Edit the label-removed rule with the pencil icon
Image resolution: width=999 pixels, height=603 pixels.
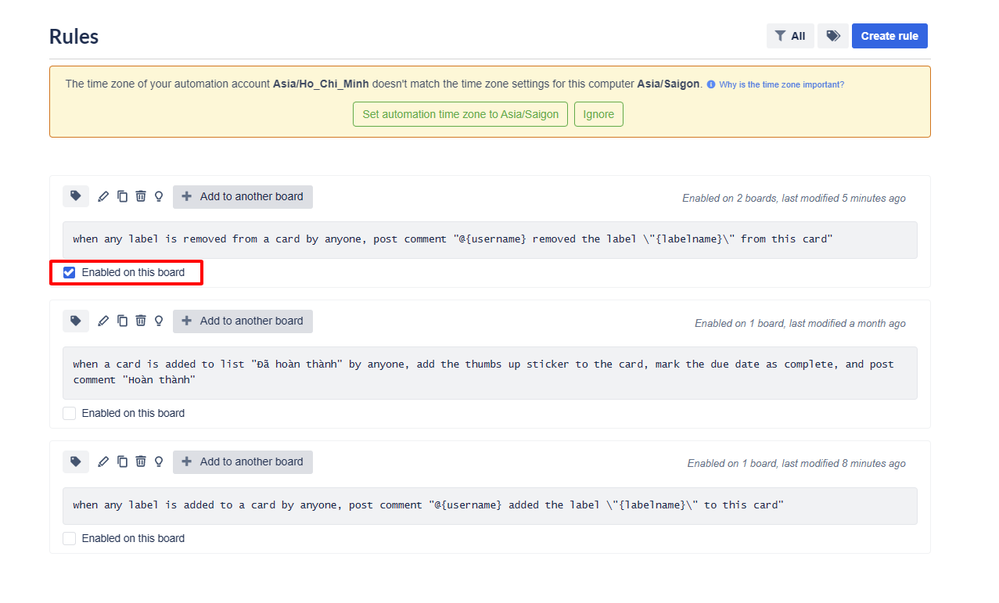click(x=103, y=196)
